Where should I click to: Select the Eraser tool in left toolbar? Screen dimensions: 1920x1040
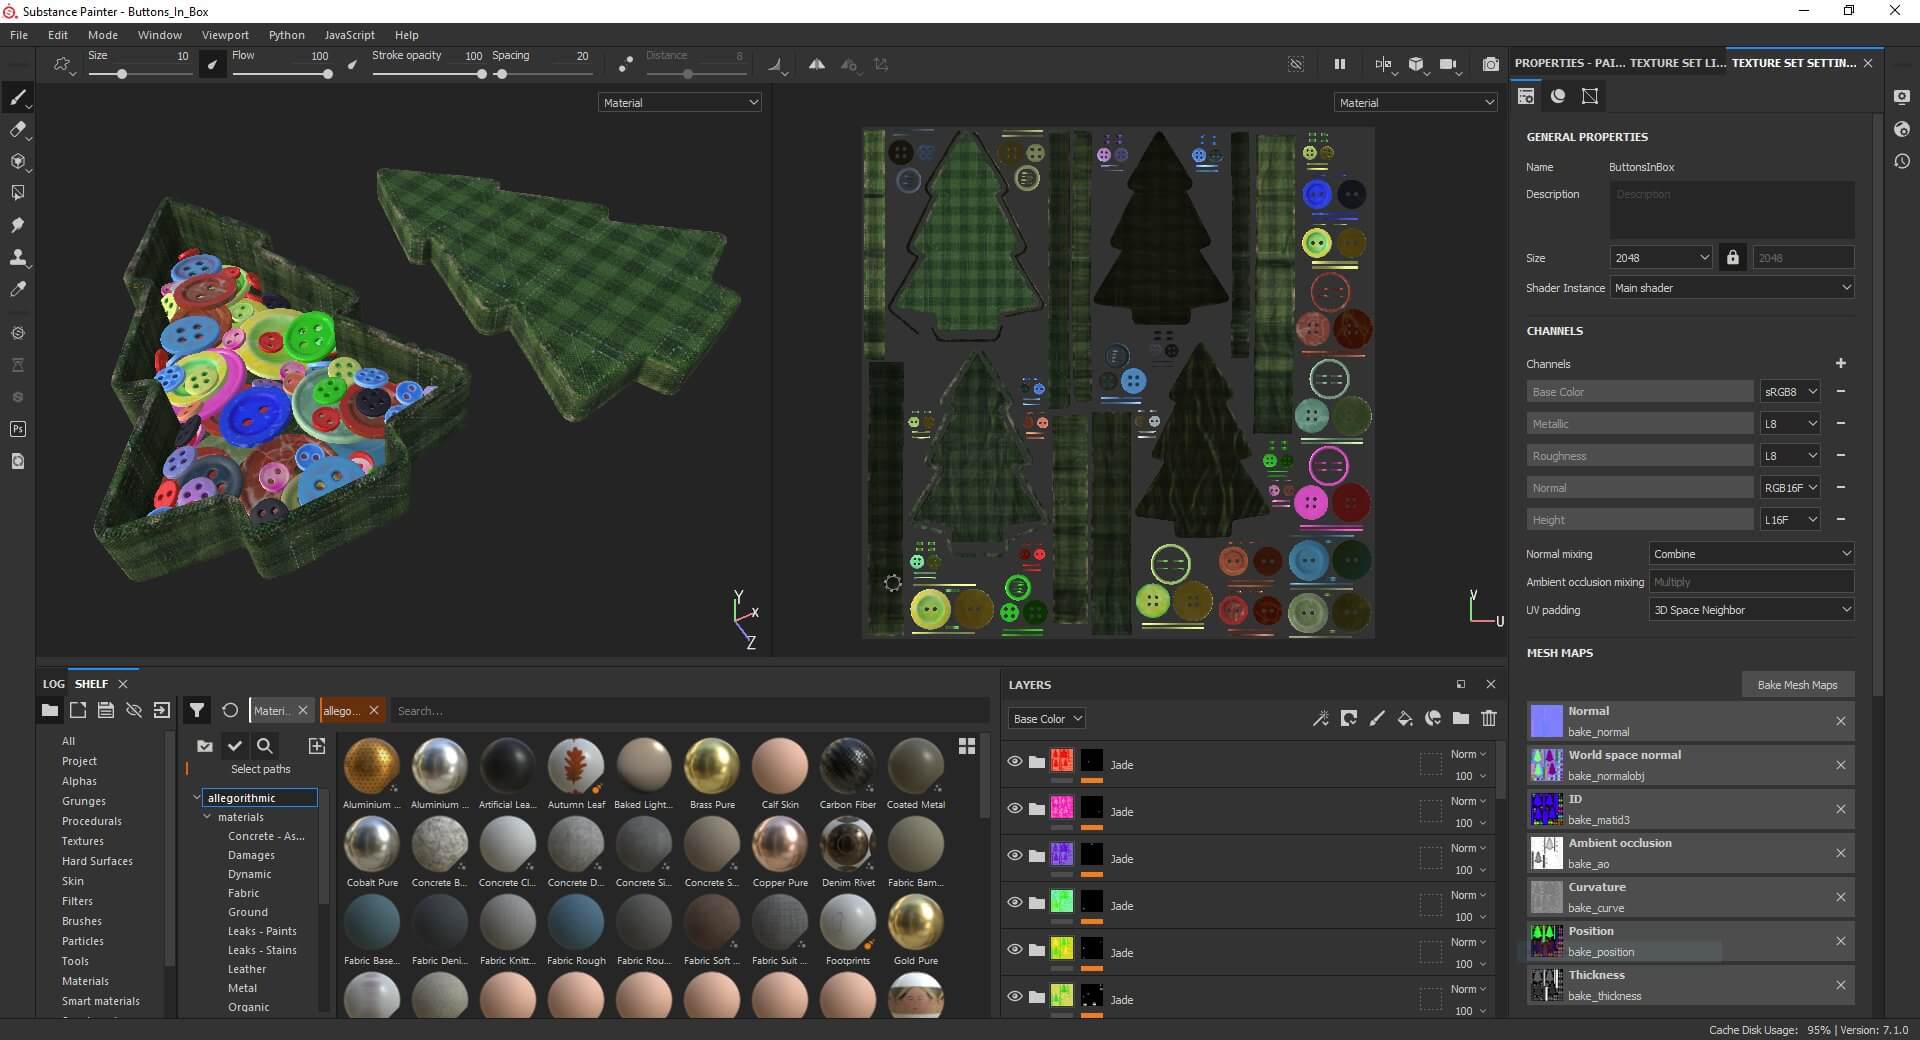(x=17, y=129)
